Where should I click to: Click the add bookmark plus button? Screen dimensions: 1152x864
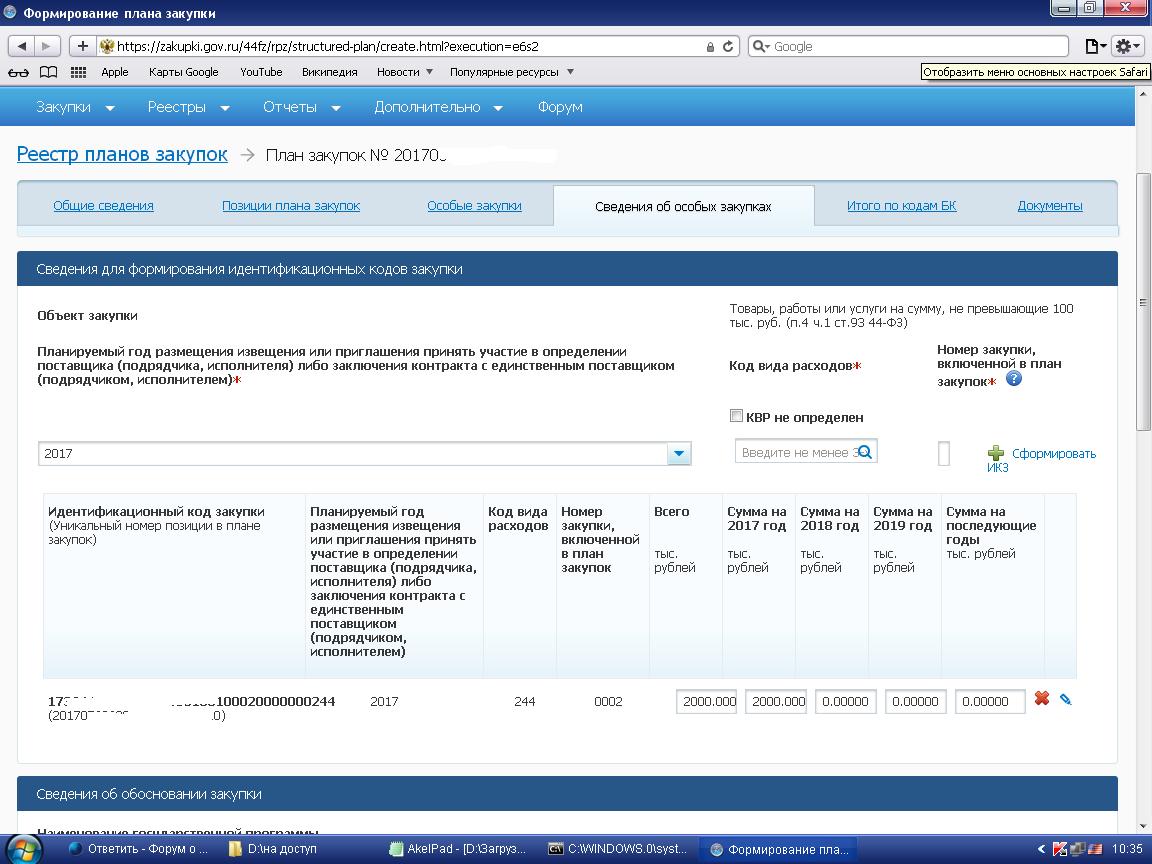pyautogui.click(x=82, y=46)
